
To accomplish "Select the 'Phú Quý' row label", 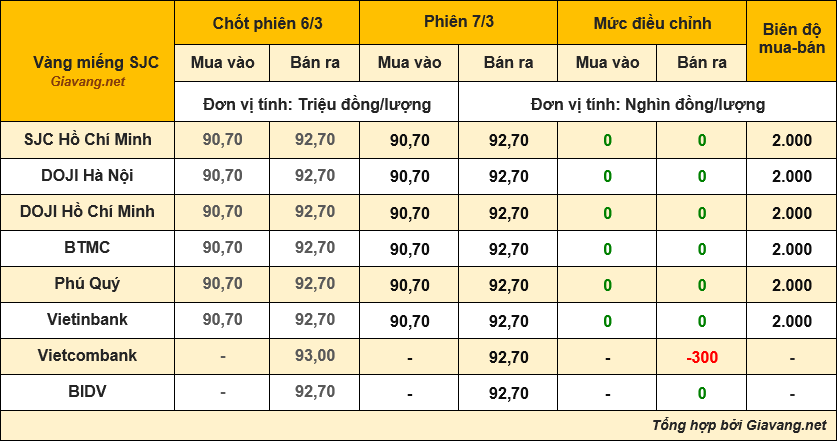I will 88,283.
